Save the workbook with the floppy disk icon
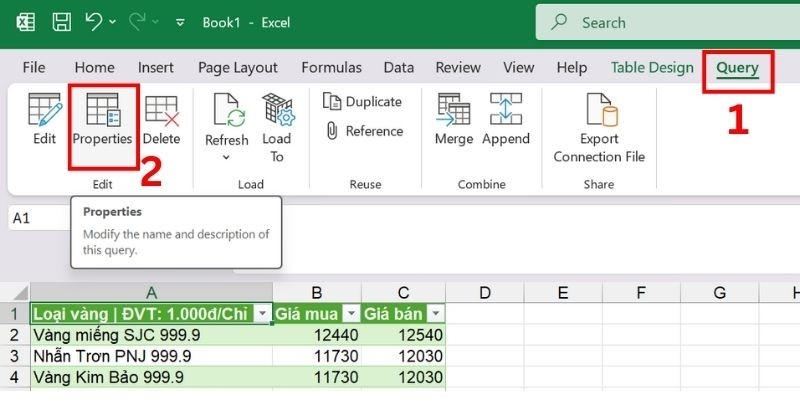The height and width of the screenshot is (407, 800). coord(62,22)
